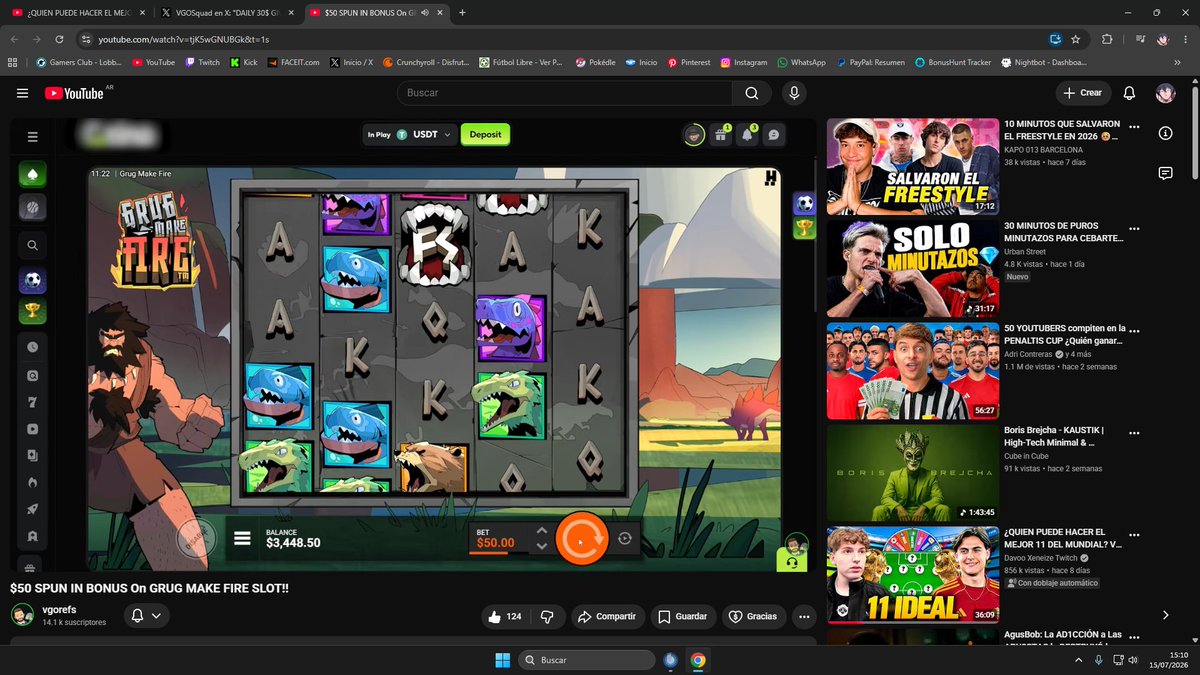
Task: Open vgorefs channel name link
Action: [59, 610]
